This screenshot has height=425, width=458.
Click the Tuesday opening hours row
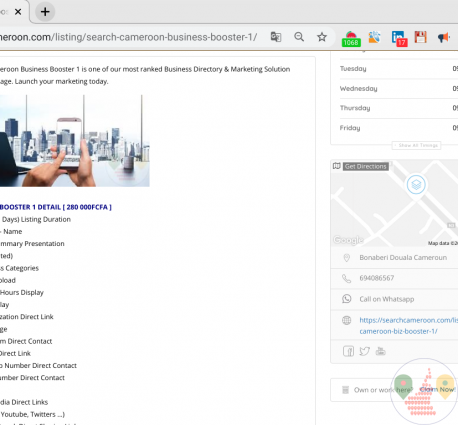(399, 69)
